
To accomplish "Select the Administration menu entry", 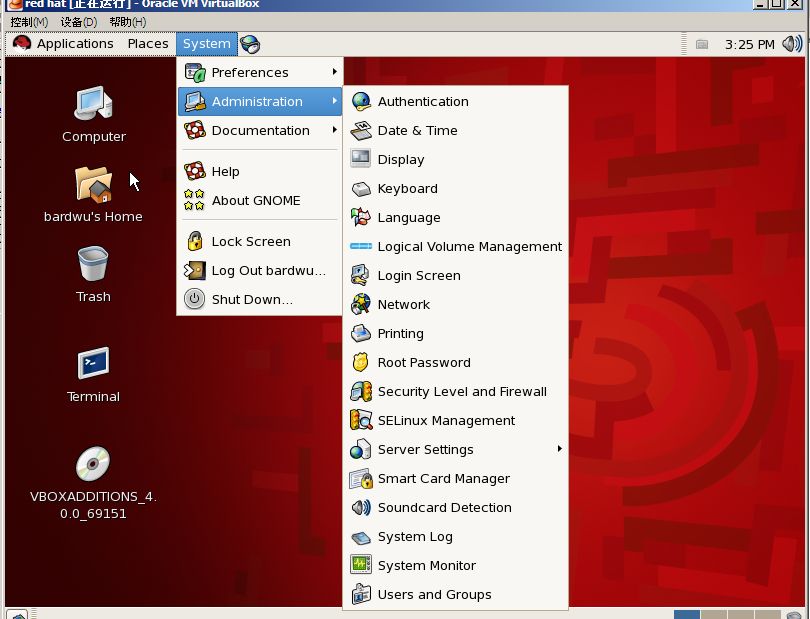I will pos(260,101).
